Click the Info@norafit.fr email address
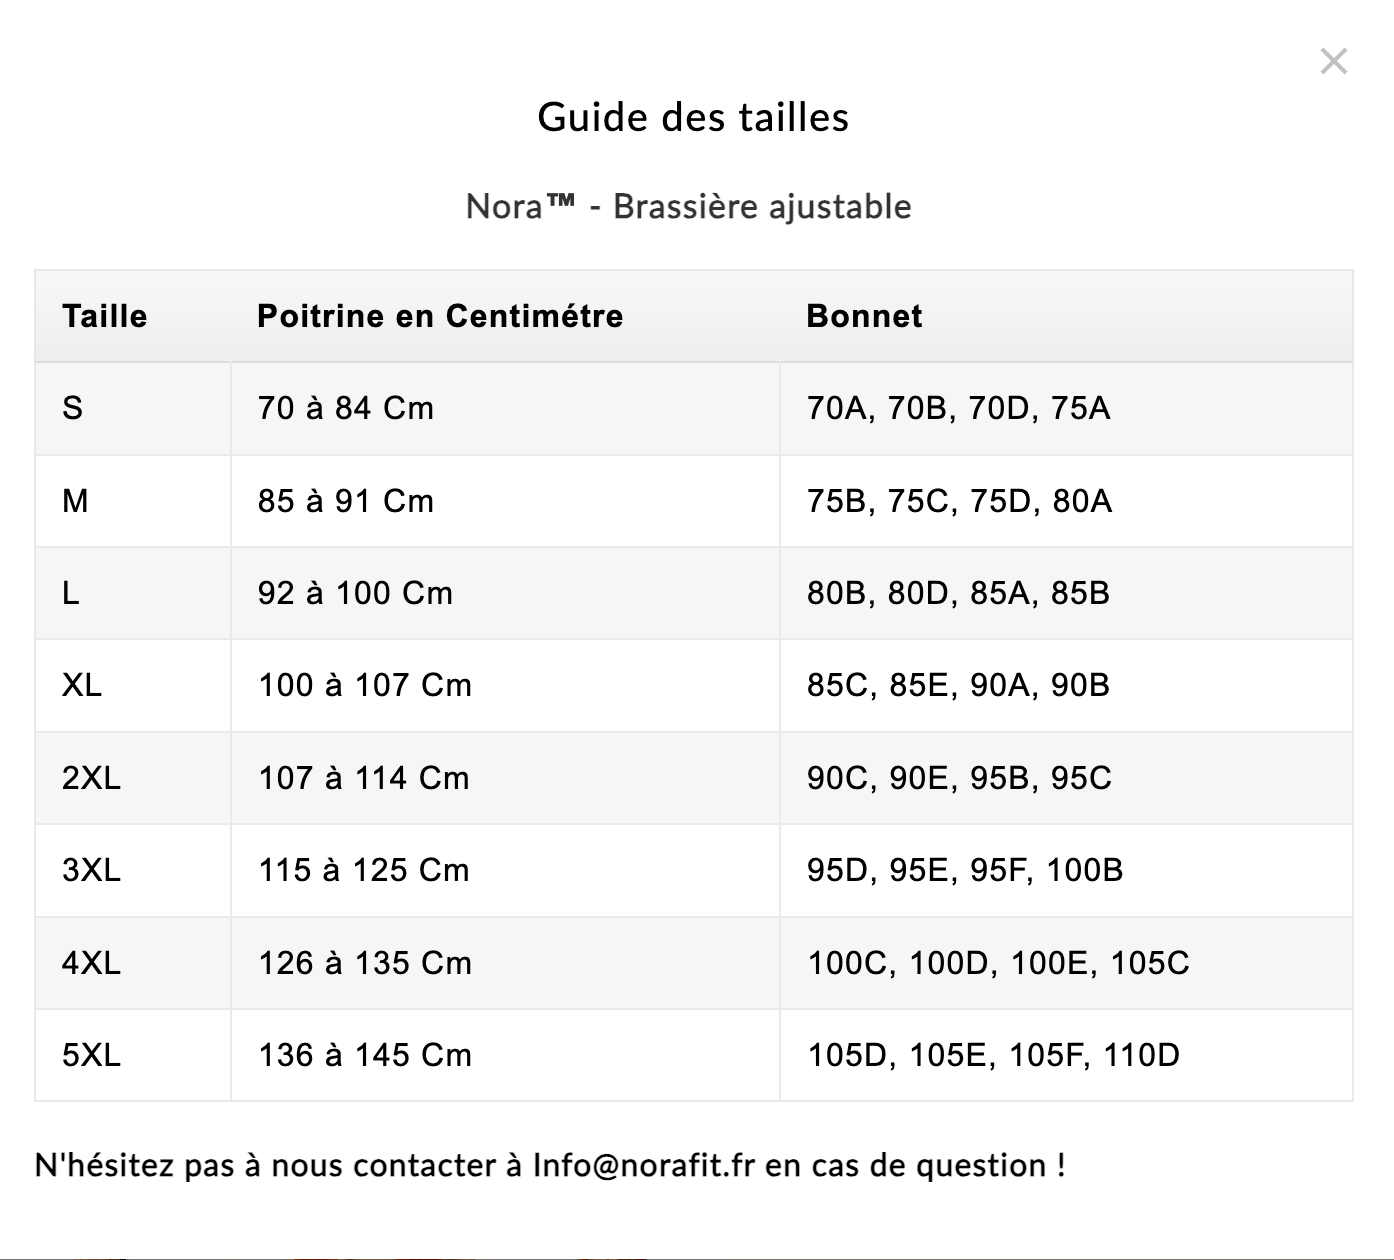 click(643, 1166)
